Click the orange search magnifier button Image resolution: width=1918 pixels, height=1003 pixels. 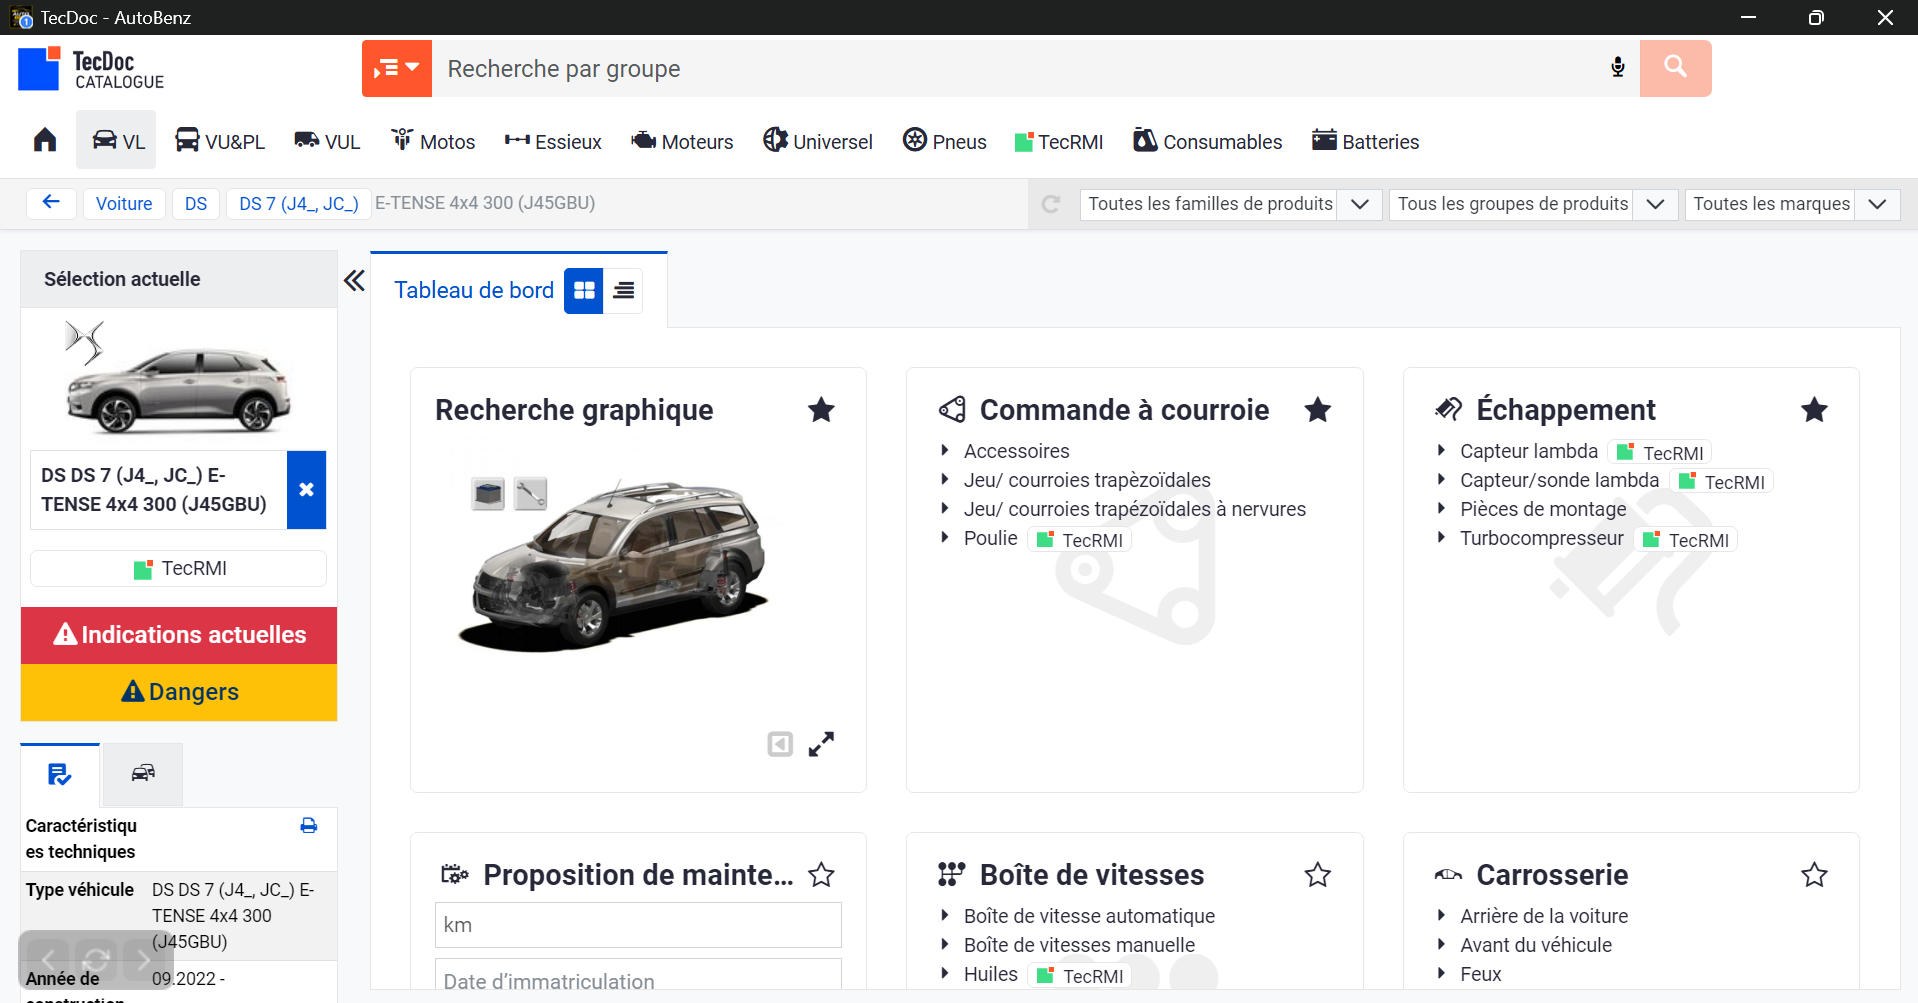[x=1675, y=68]
